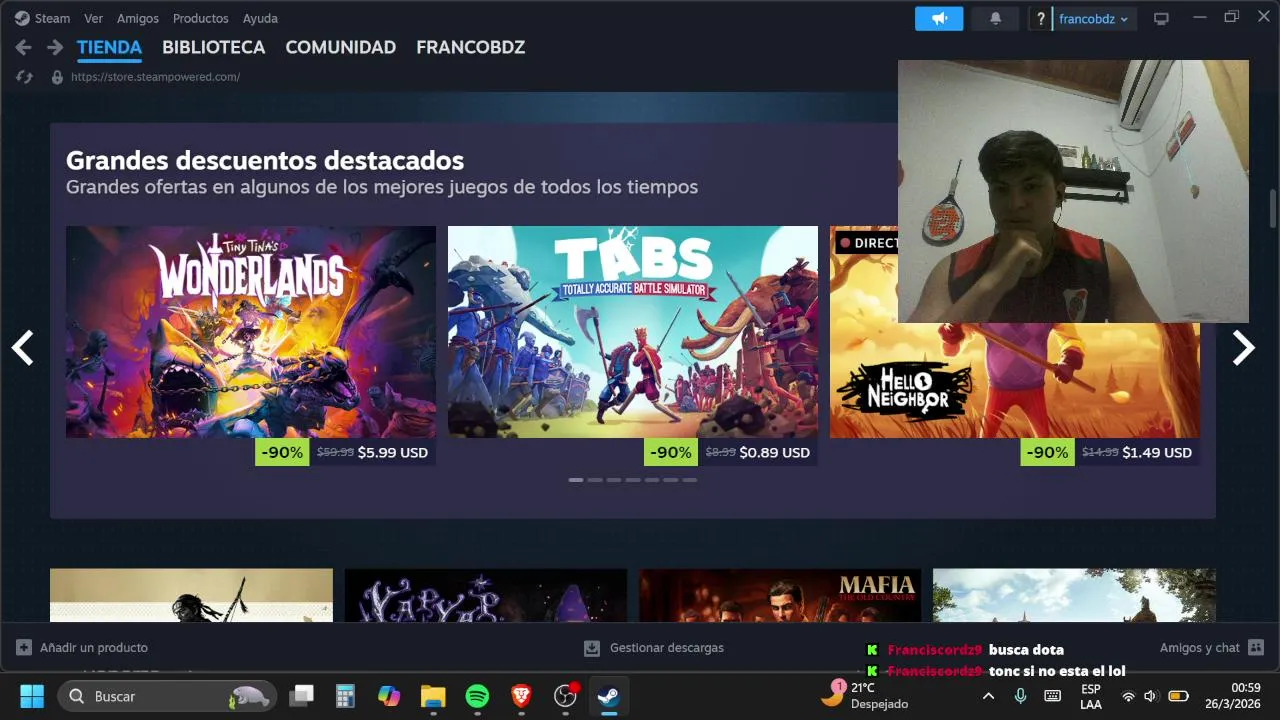Open the Productos menu
Screen dimensions: 1280x720
click(x=200, y=18)
